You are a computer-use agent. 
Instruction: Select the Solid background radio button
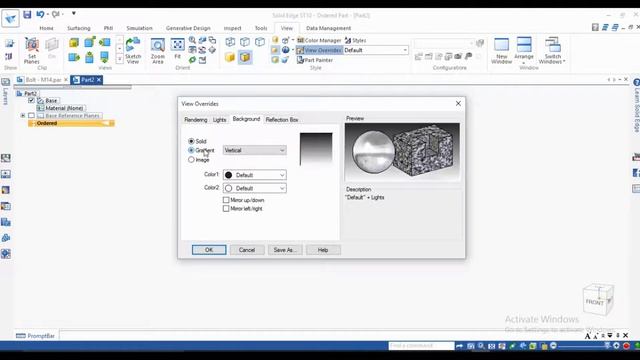click(191, 141)
